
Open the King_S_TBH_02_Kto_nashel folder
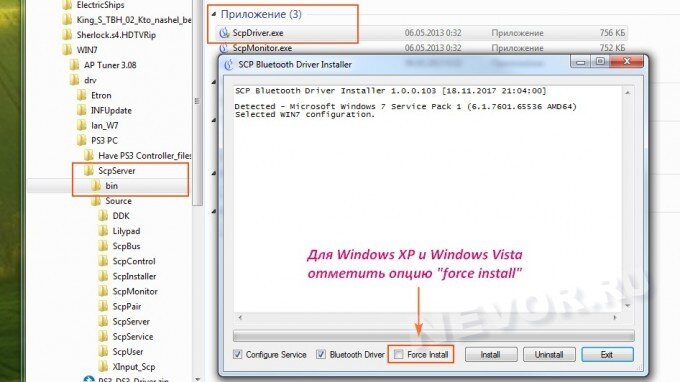pos(134,20)
